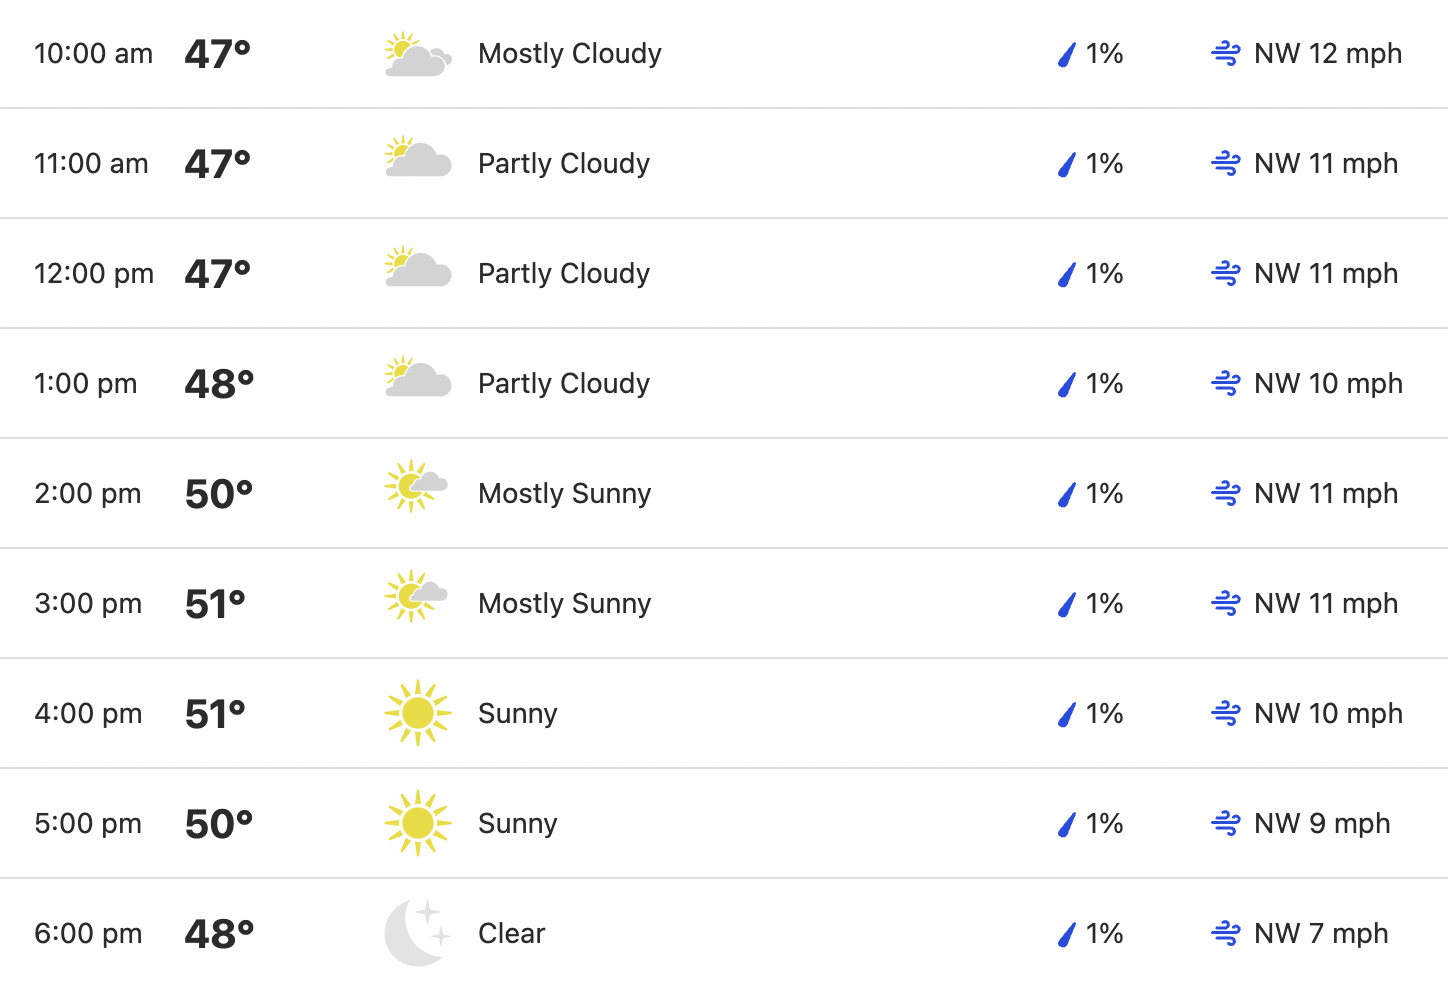Screen dimensions: 1448x982
Task: Click the wind icon beside NW 9 mph
Action: (1226, 824)
